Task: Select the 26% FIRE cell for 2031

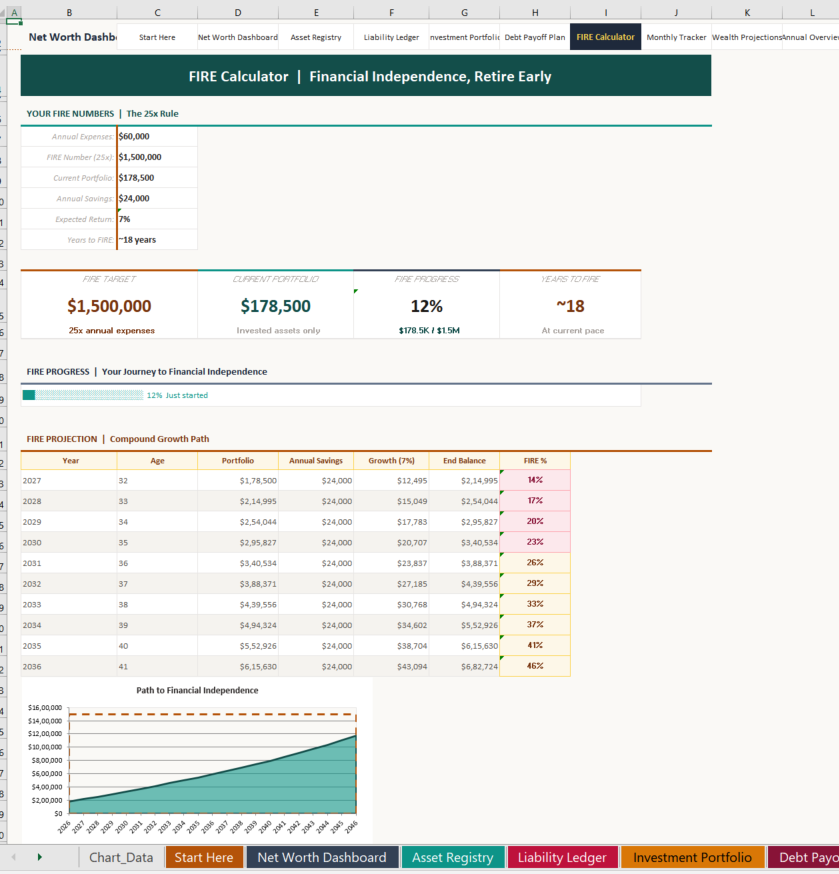Action: [x=535, y=562]
